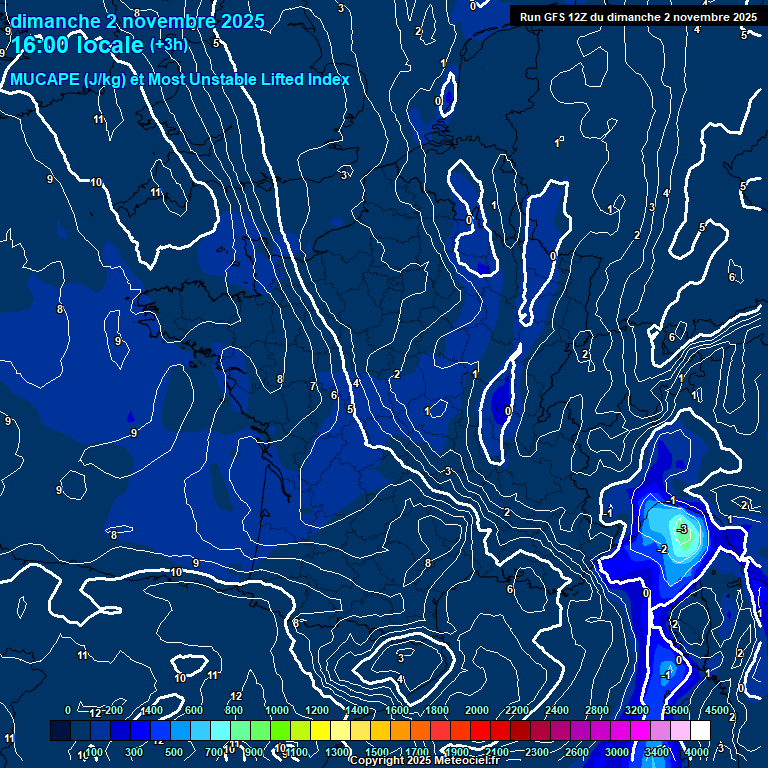Click the '3000' legend value
This screenshot has height=768, width=768.
(617, 752)
